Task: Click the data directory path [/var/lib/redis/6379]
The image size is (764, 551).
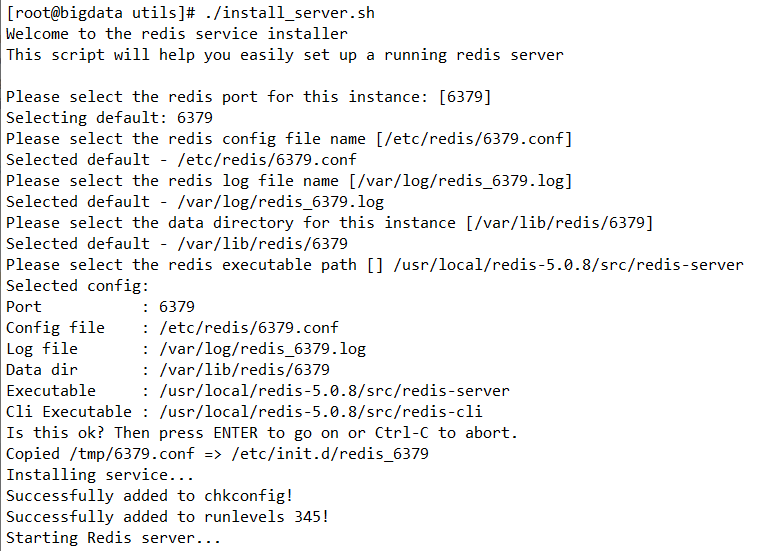Action: (x=559, y=222)
